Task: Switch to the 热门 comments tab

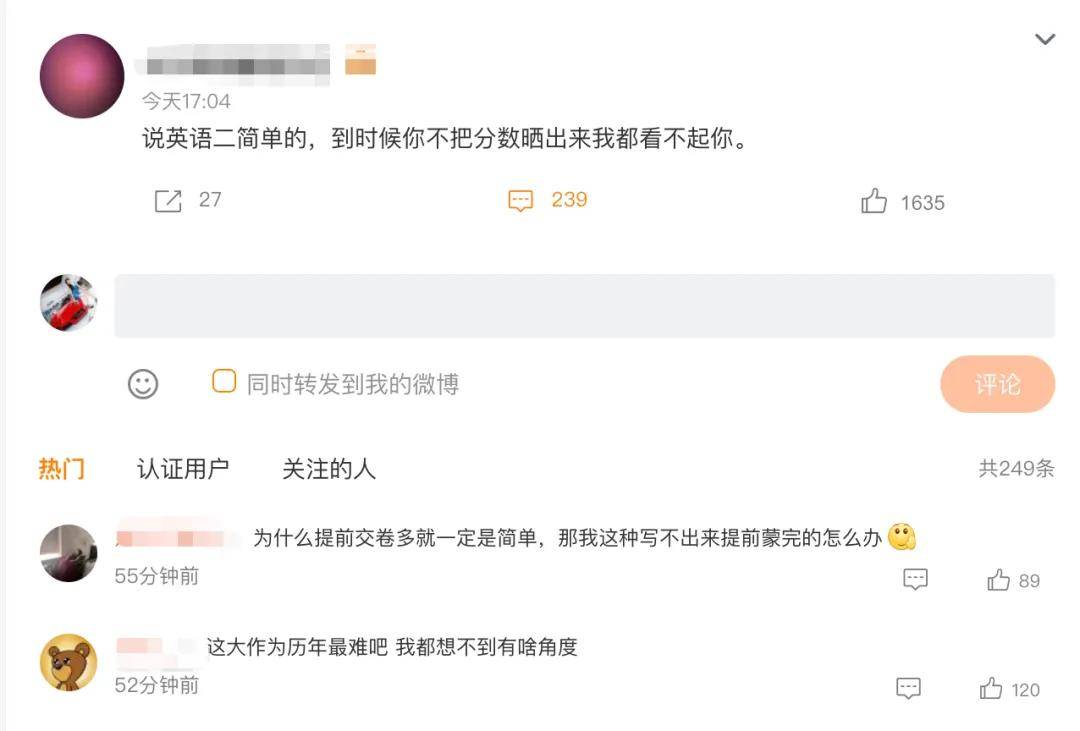Action: pyautogui.click(x=61, y=469)
